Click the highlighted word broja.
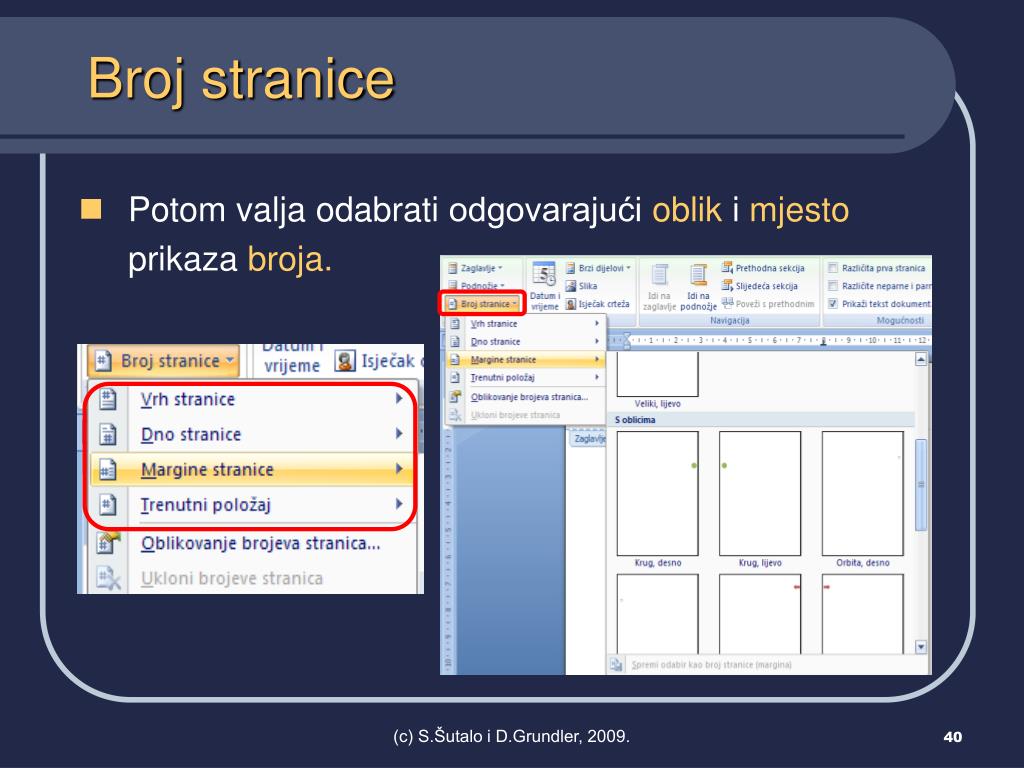 coord(289,261)
